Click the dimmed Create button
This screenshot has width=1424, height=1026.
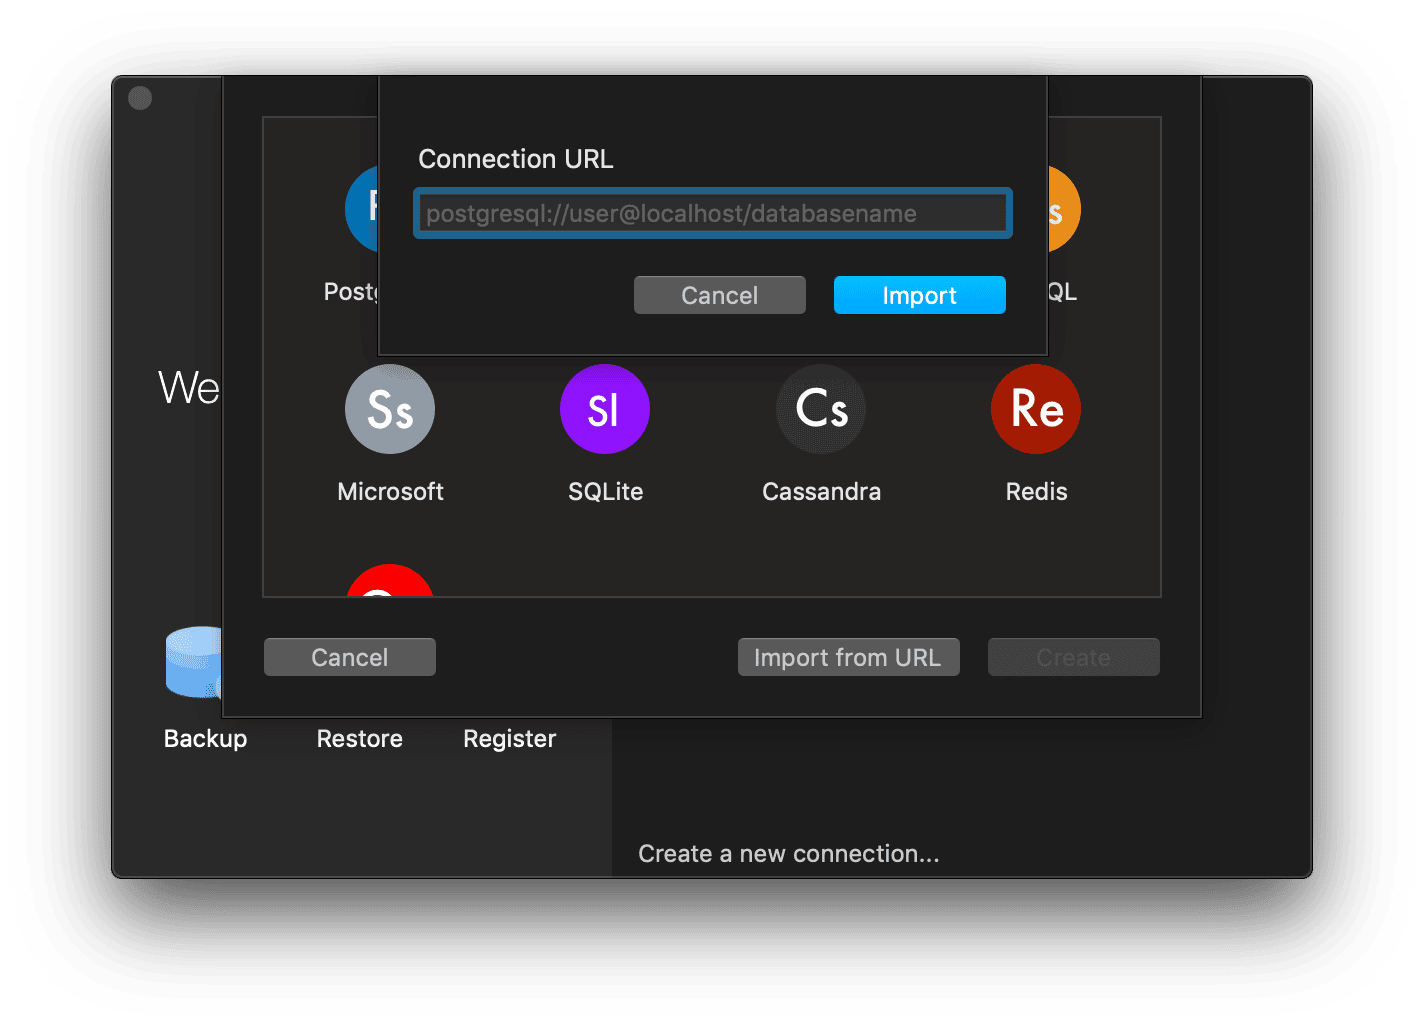tap(1074, 657)
